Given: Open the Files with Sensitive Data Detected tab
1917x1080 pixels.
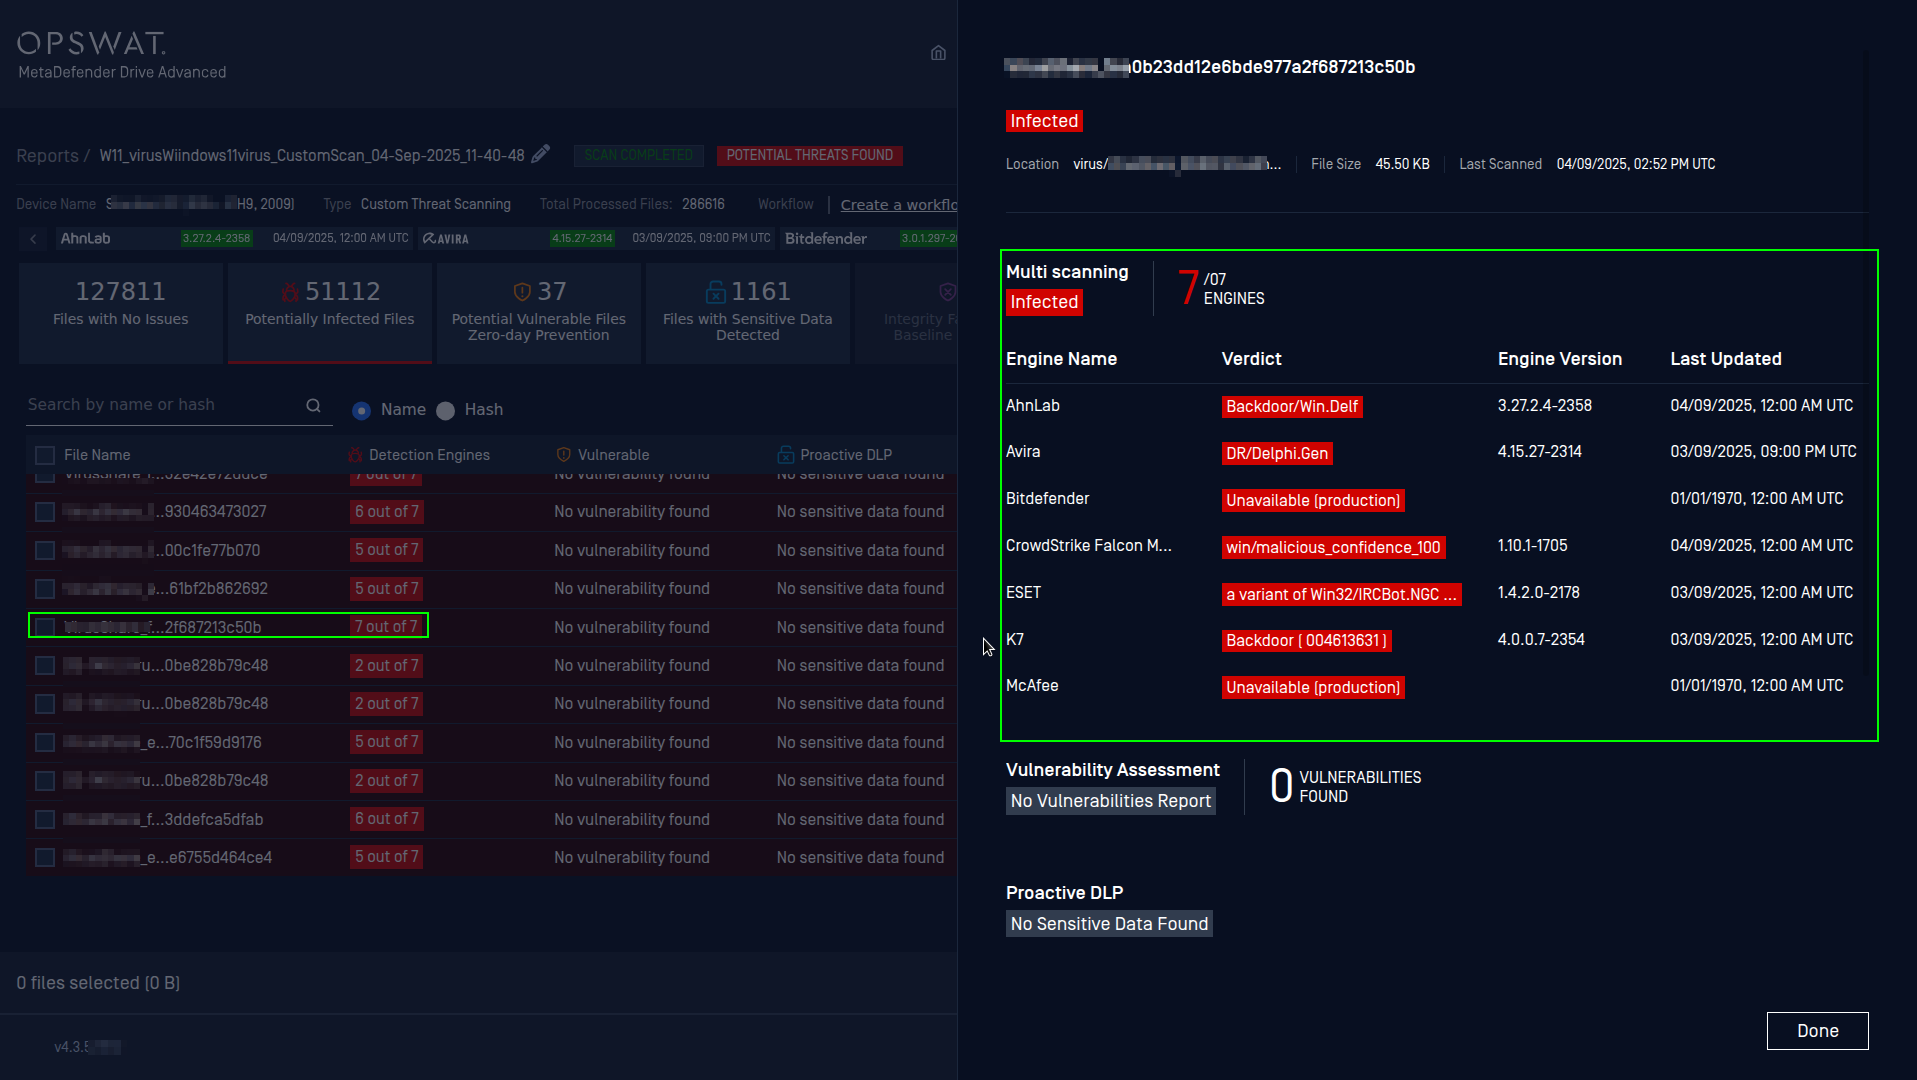Looking at the screenshot, I should pos(748,313).
